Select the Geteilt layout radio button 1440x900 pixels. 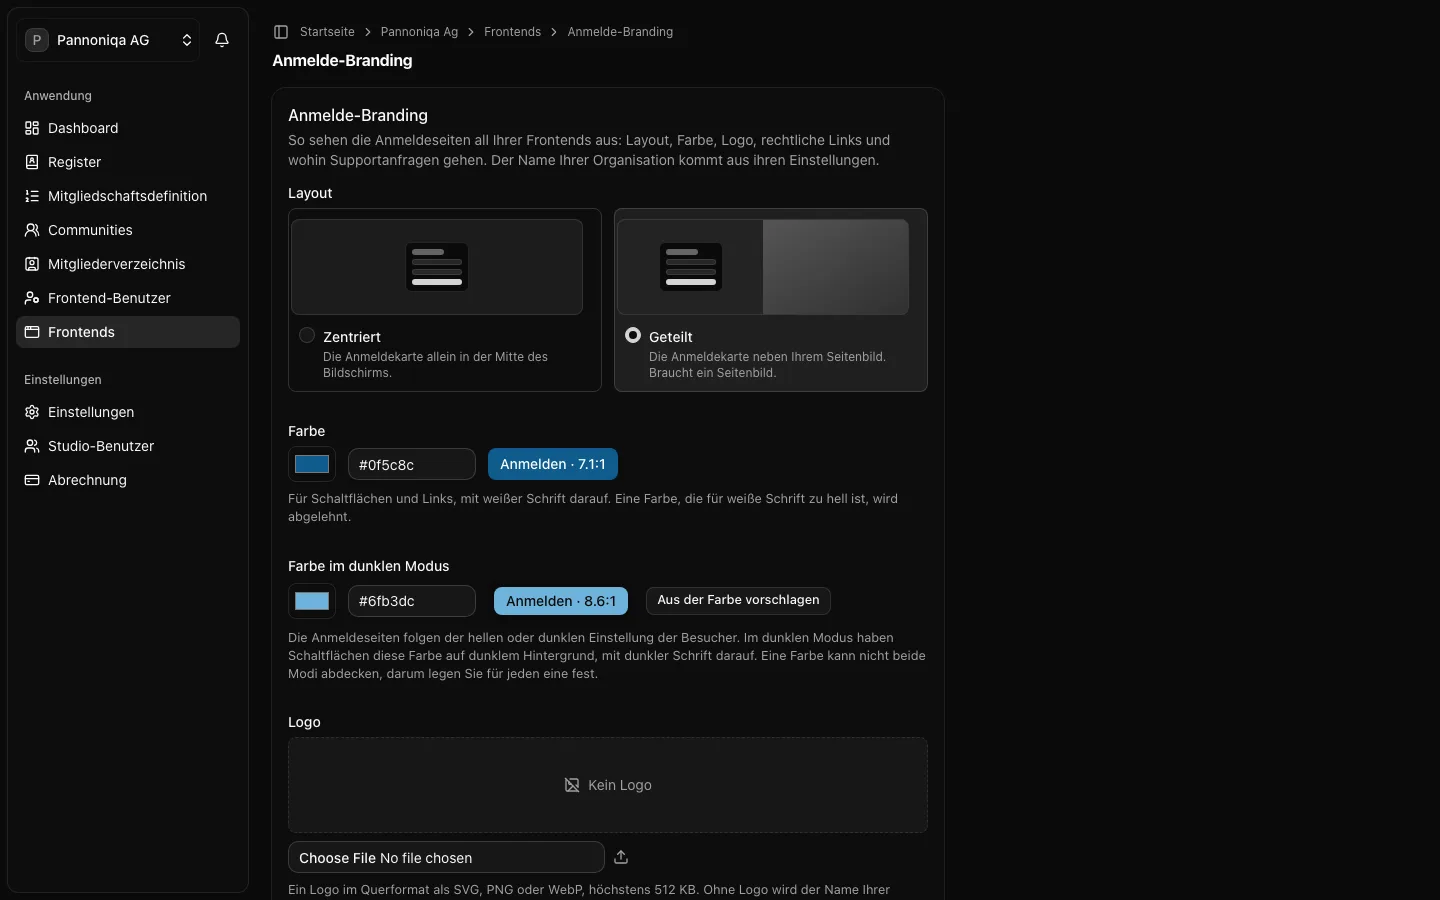[633, 336]
